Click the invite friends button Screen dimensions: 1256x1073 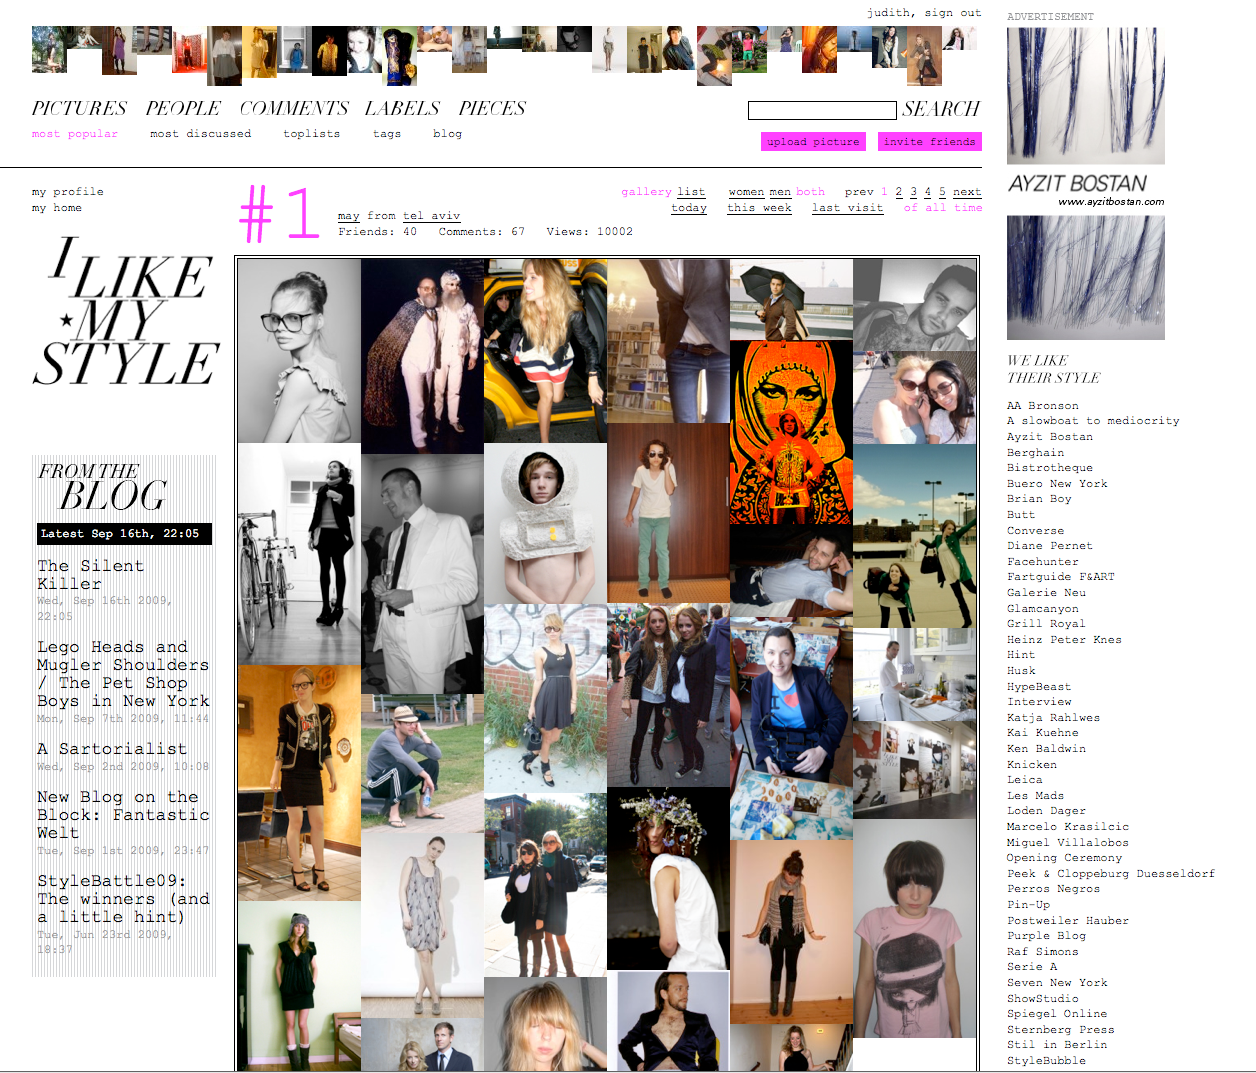[x=930, y=142]
